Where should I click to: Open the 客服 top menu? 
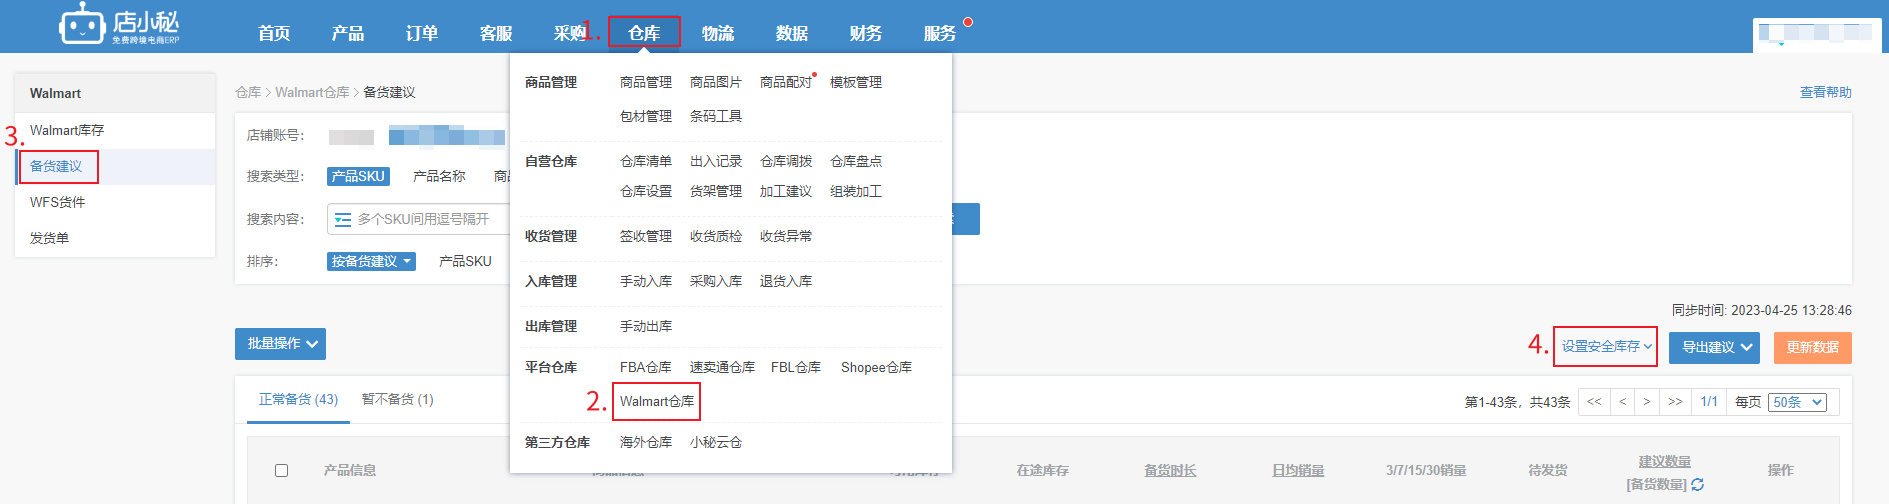pyautogui.click(x=496, y=33)
